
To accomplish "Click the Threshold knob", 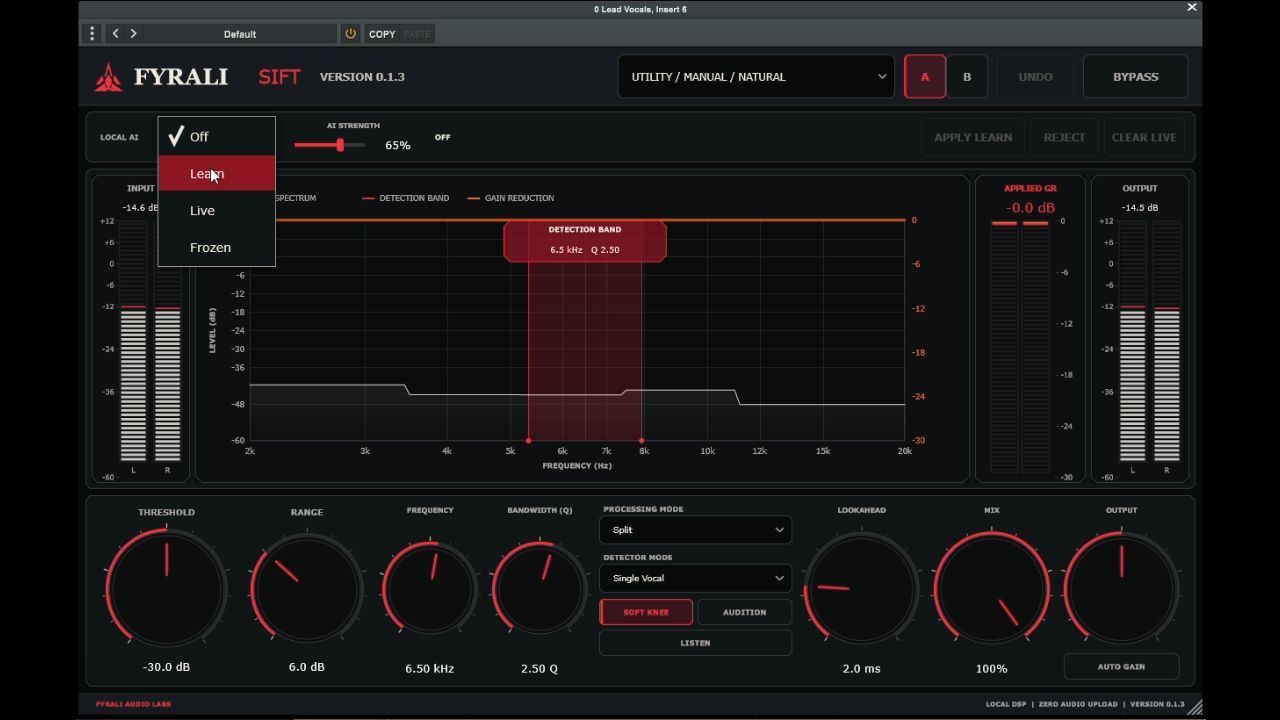I will [166, 588].
